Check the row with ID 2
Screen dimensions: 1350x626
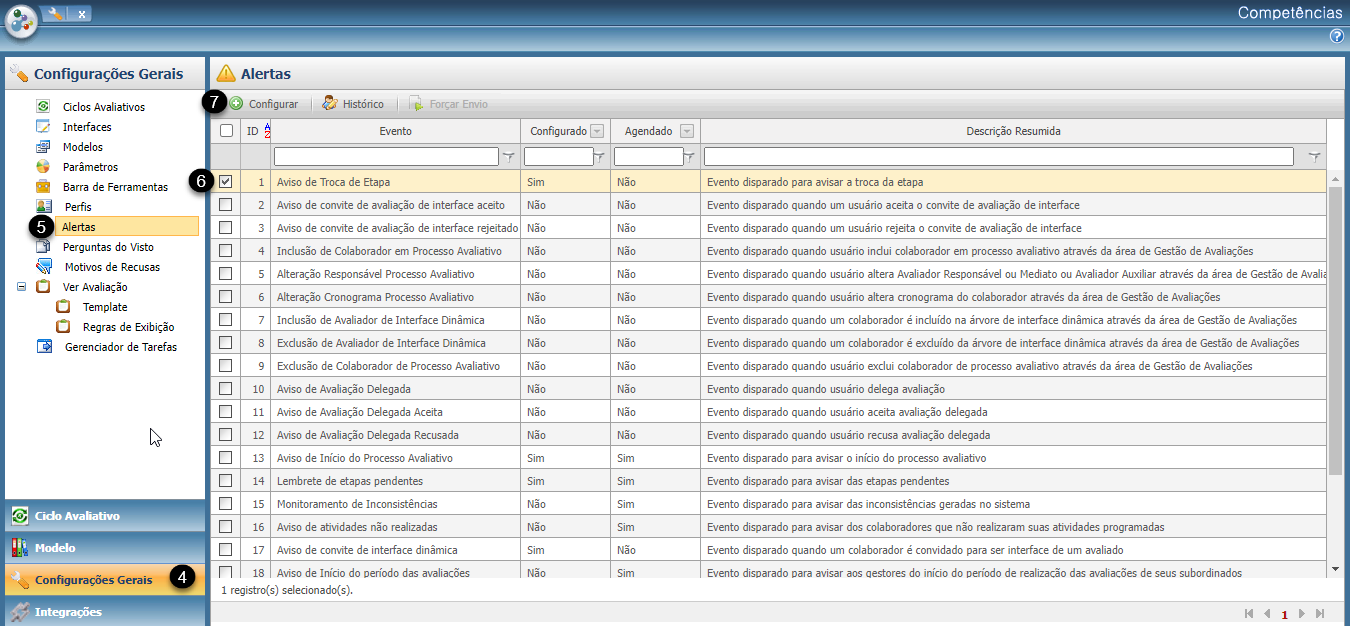point(226,204)
